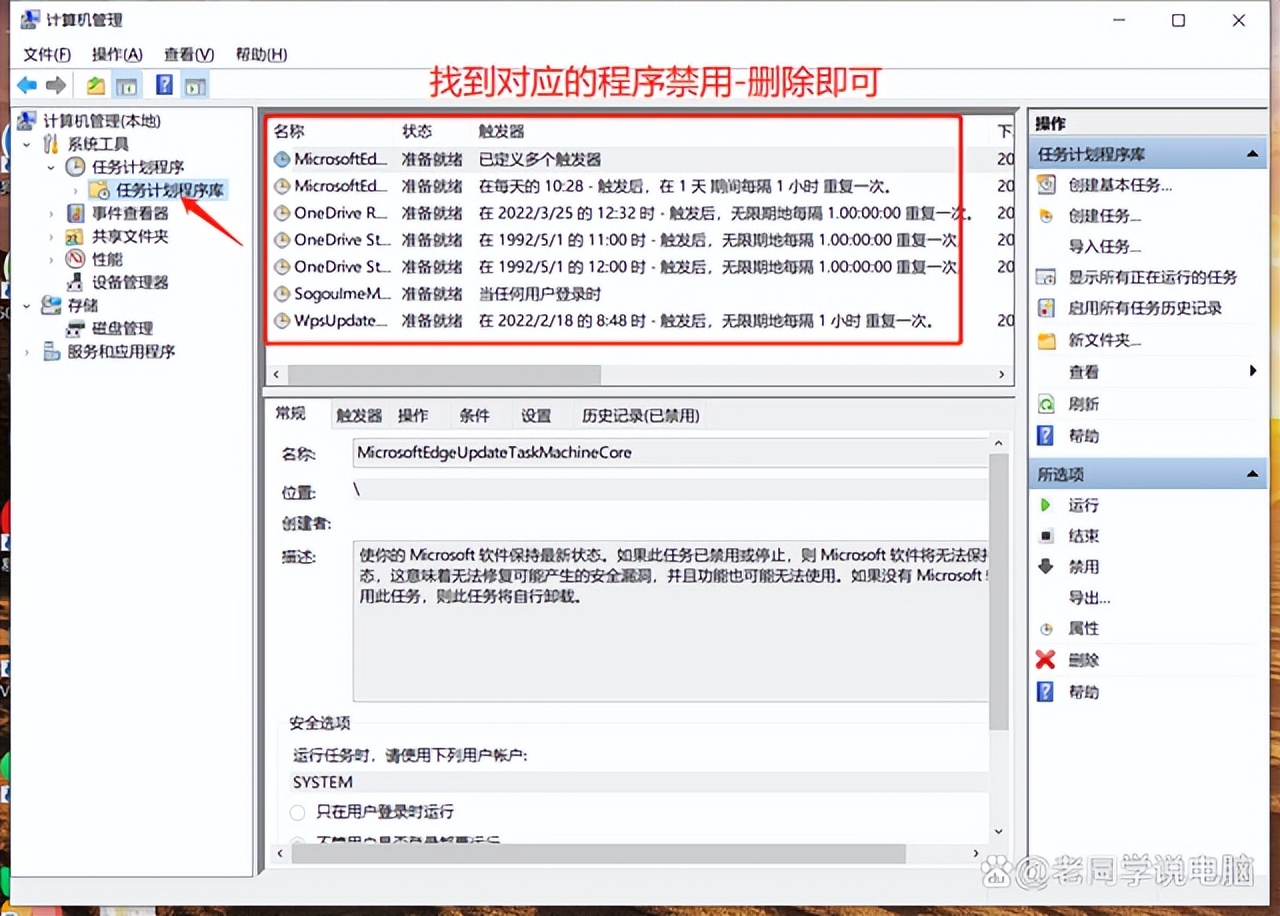This screenshot has width=1280, height=916.
Task: Switch to the 设置 tab
Action: (x=536, y=415)
